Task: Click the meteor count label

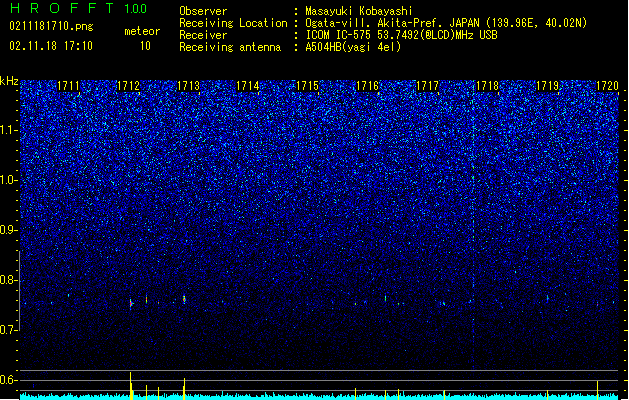Action: tap(142, 31)
